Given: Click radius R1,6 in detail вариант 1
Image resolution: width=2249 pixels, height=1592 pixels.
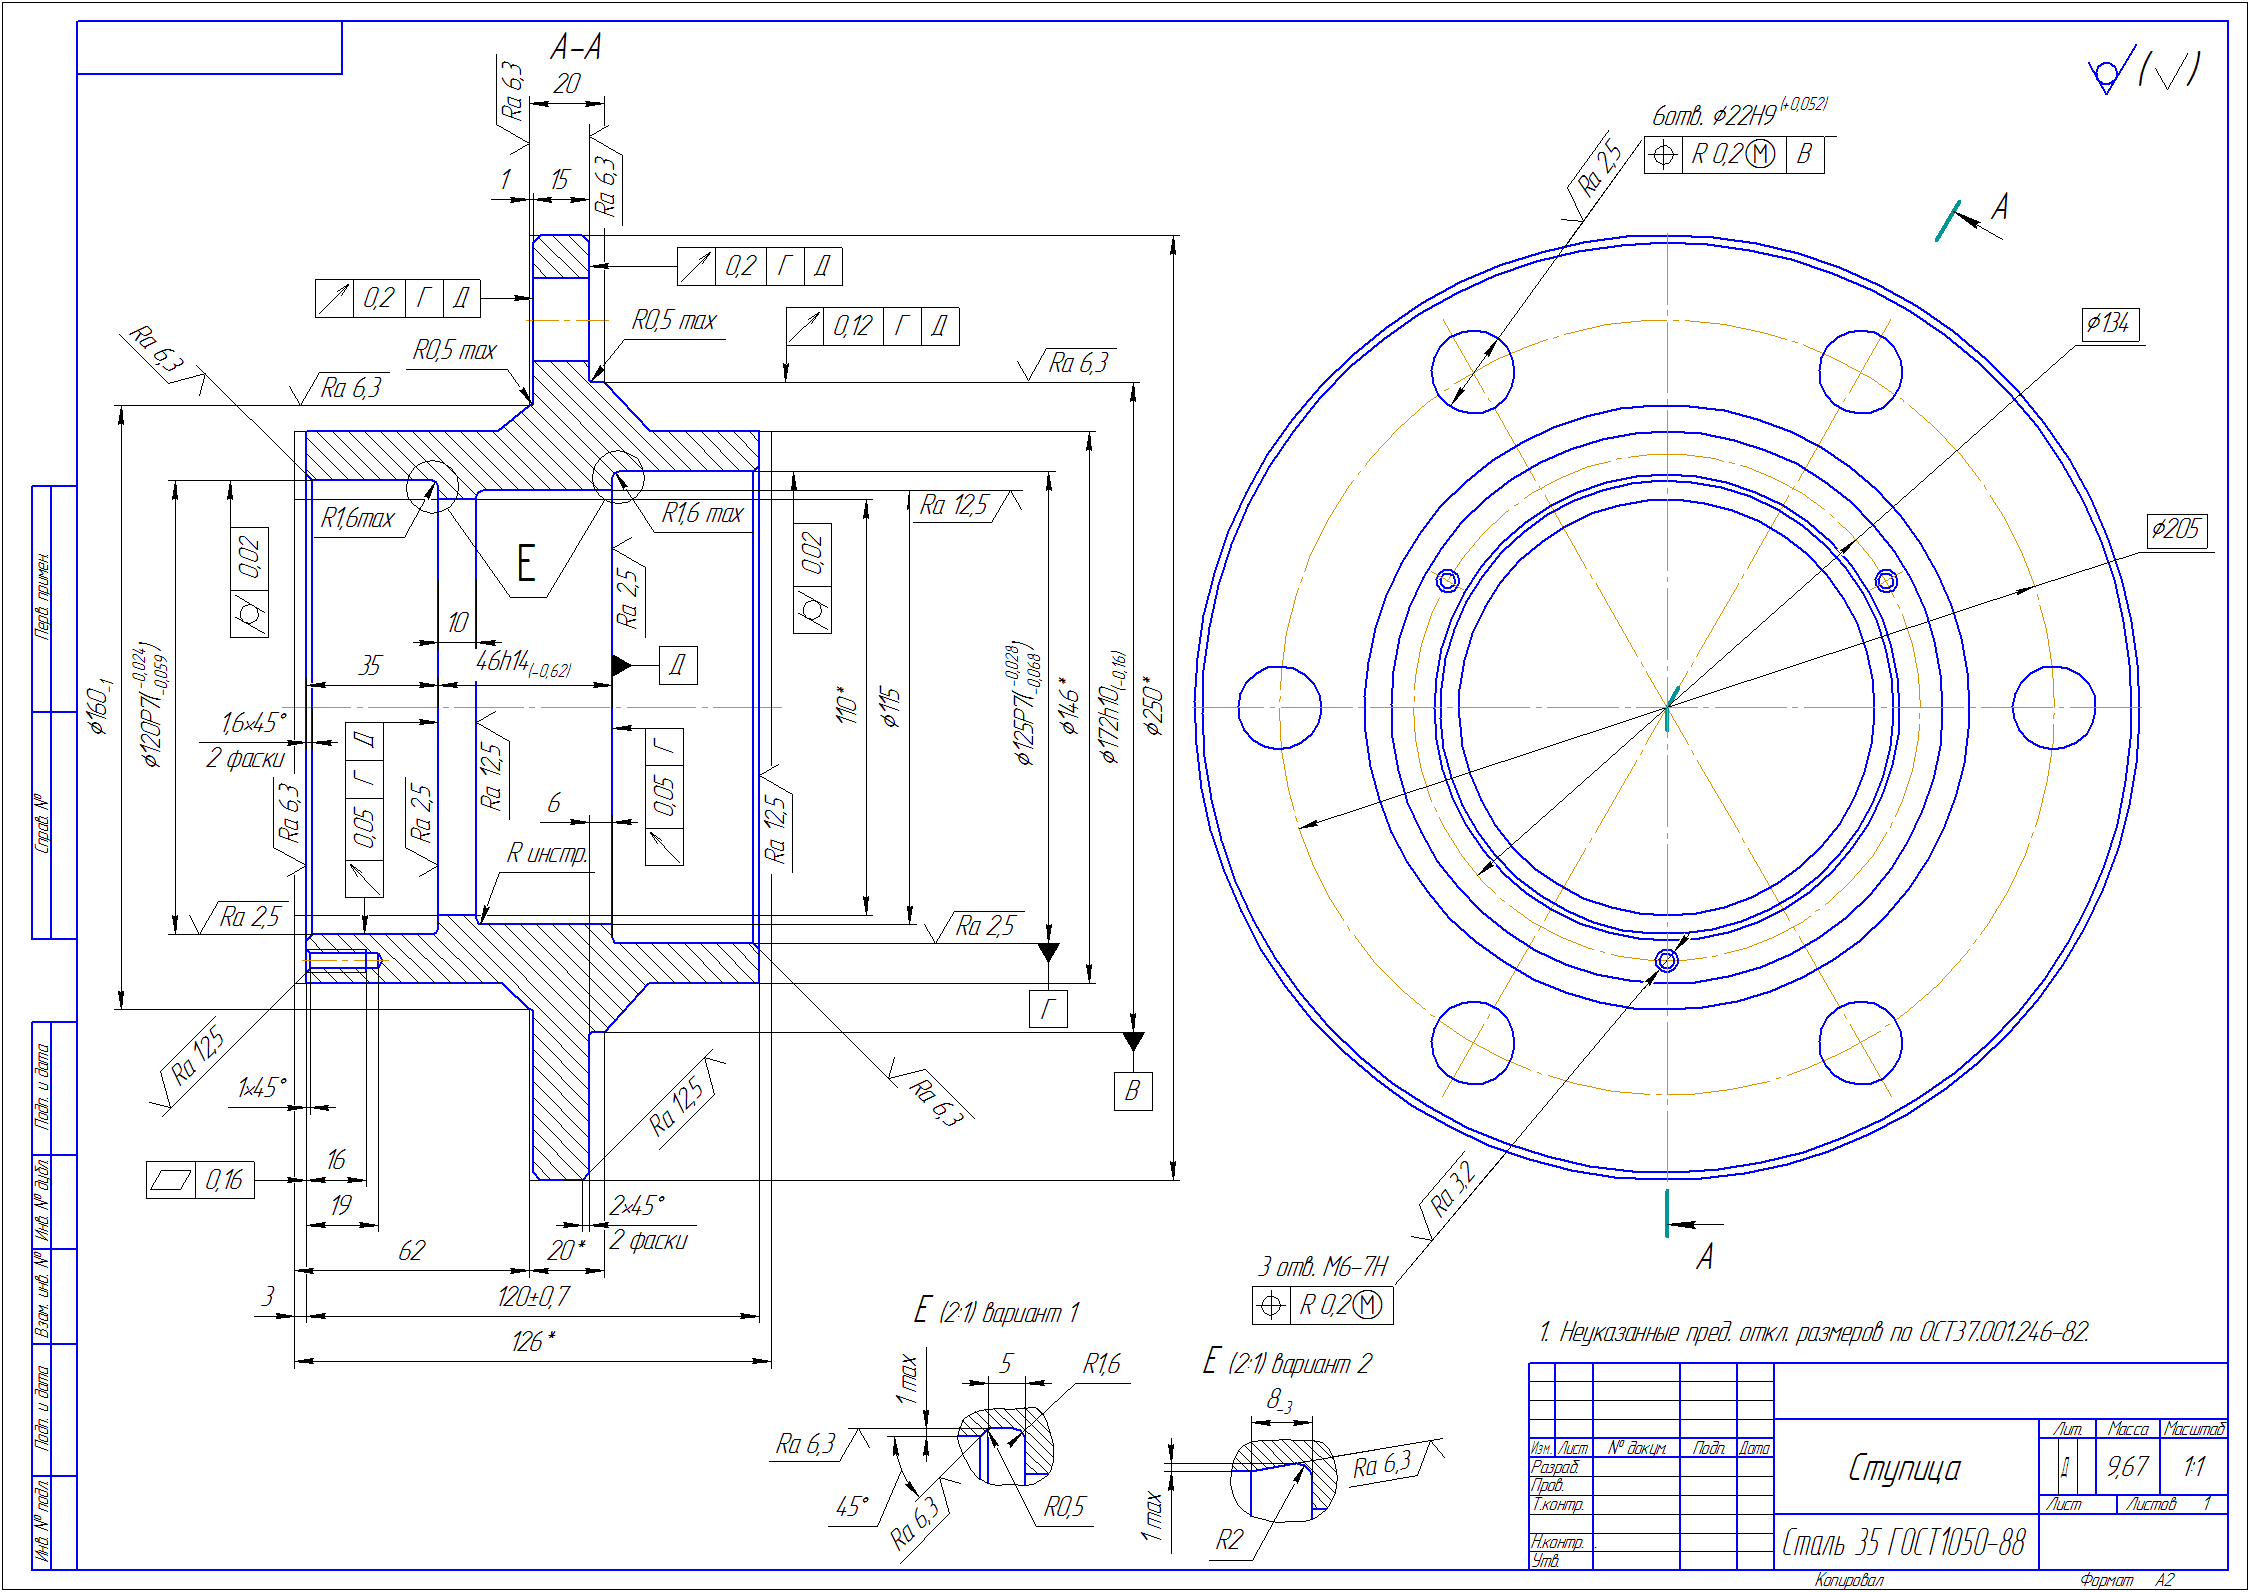Looking at the screenshot, I should (1101, 1364).
